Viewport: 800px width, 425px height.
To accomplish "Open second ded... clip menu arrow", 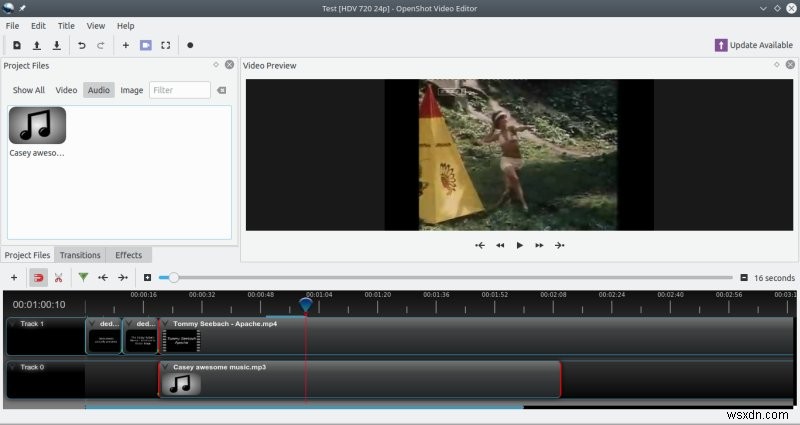I will point(129,324).
